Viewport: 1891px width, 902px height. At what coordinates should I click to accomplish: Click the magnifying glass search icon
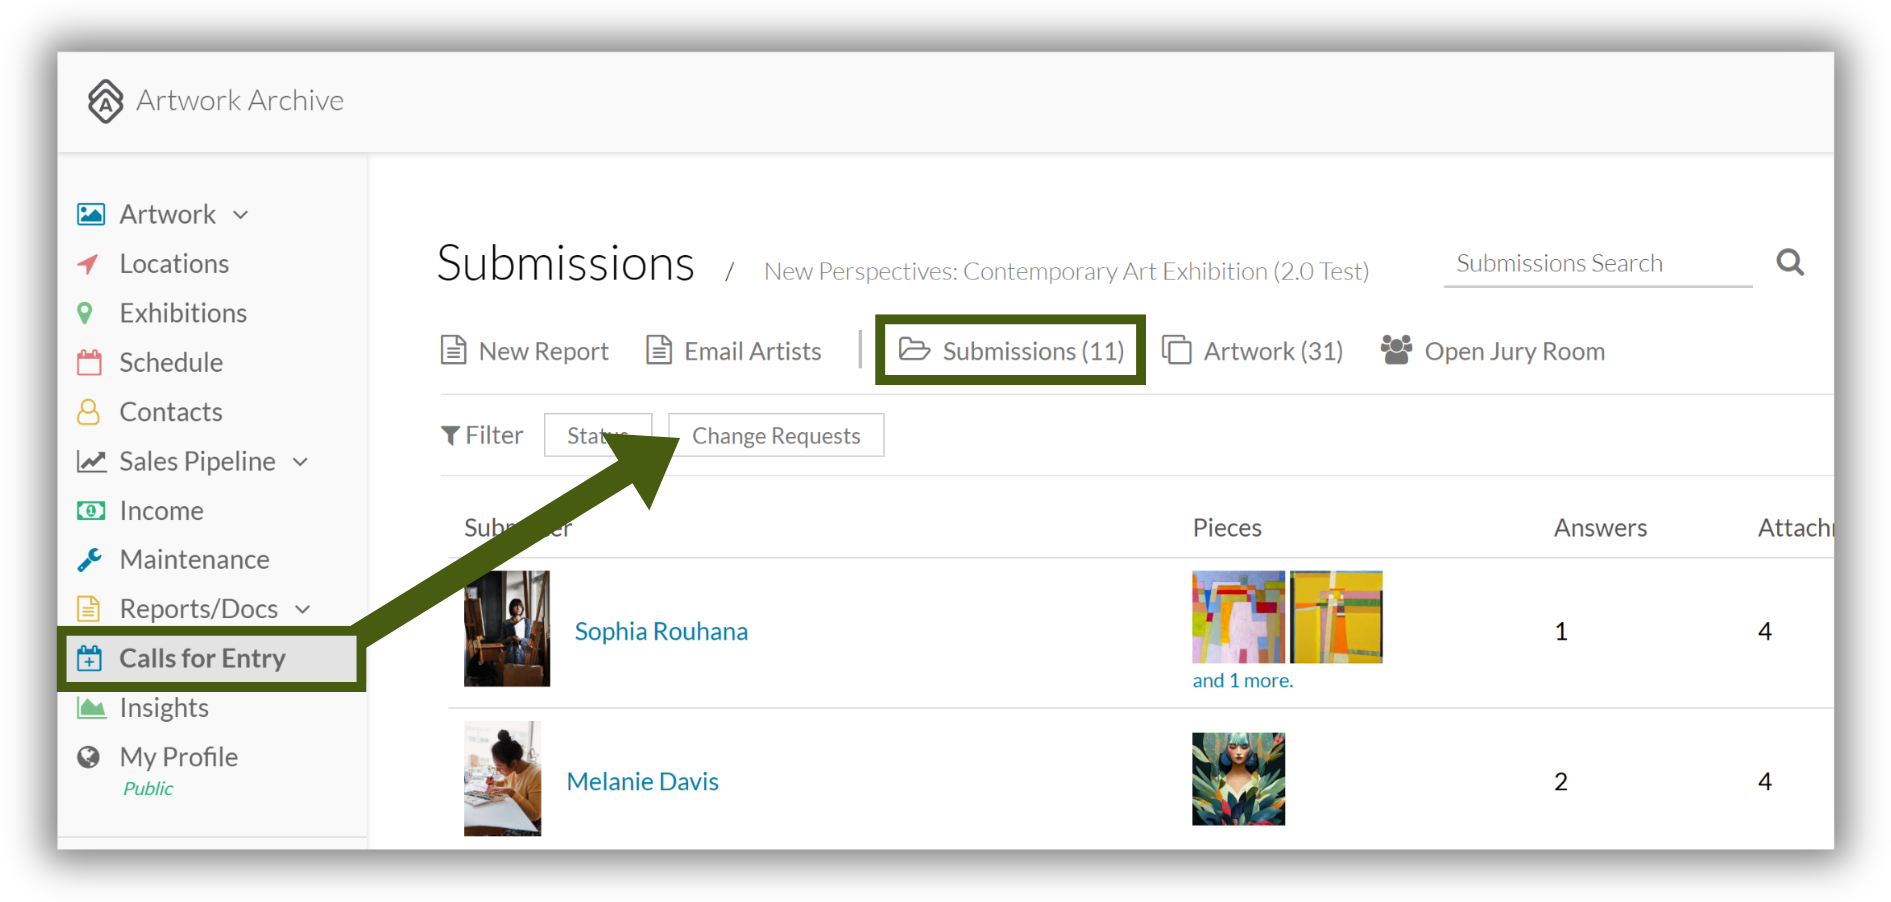point(1790,263)
